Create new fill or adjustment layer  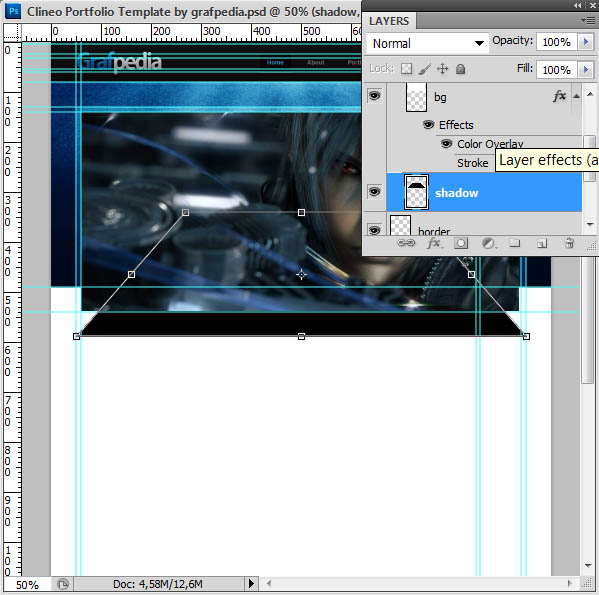[488, 243]
